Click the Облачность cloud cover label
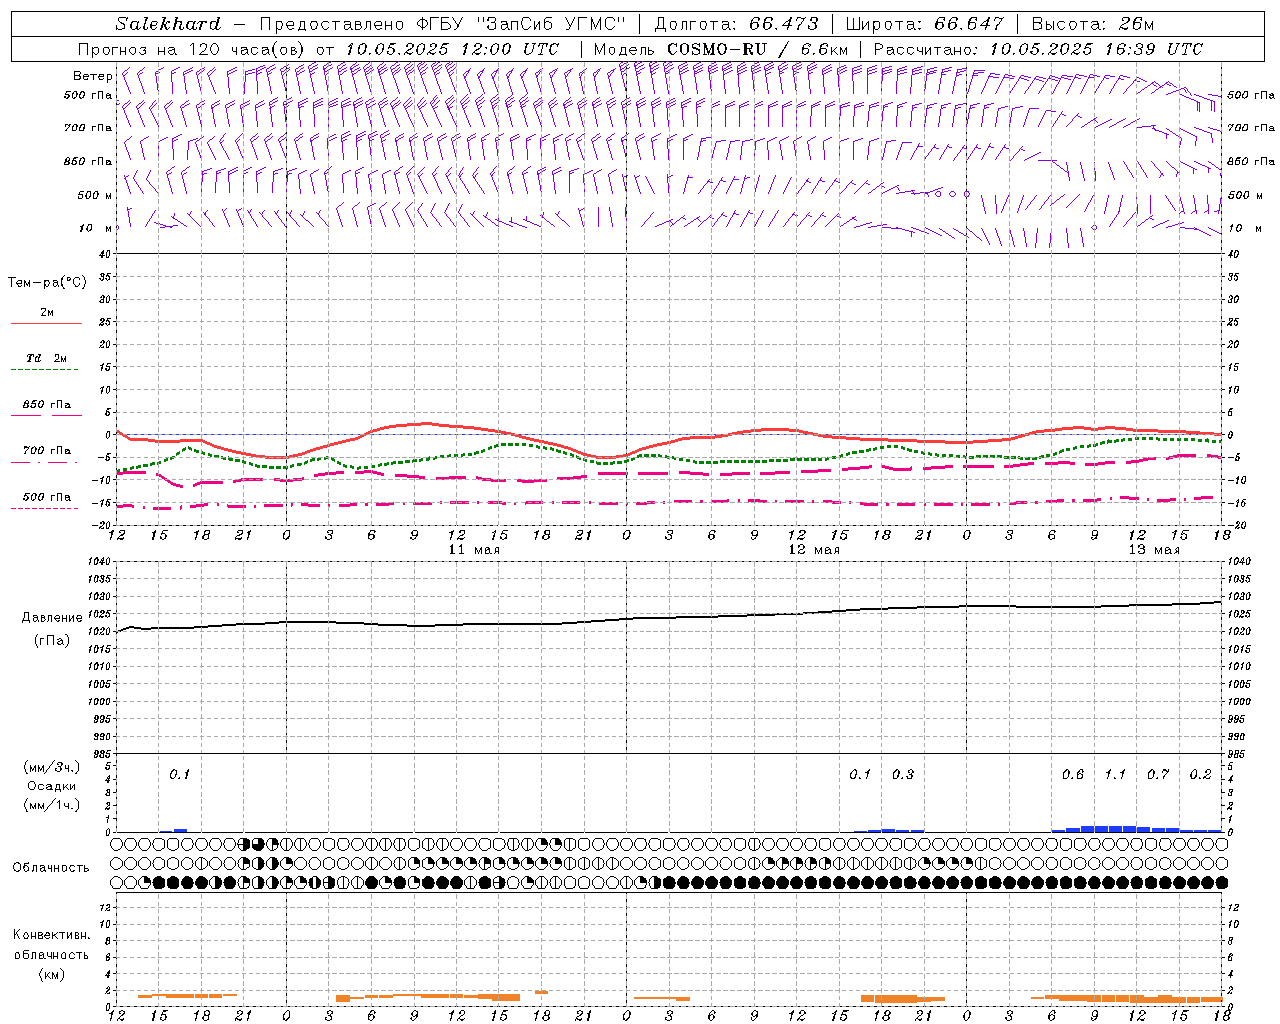The image size is (1280, 1024). coord(51,868)
